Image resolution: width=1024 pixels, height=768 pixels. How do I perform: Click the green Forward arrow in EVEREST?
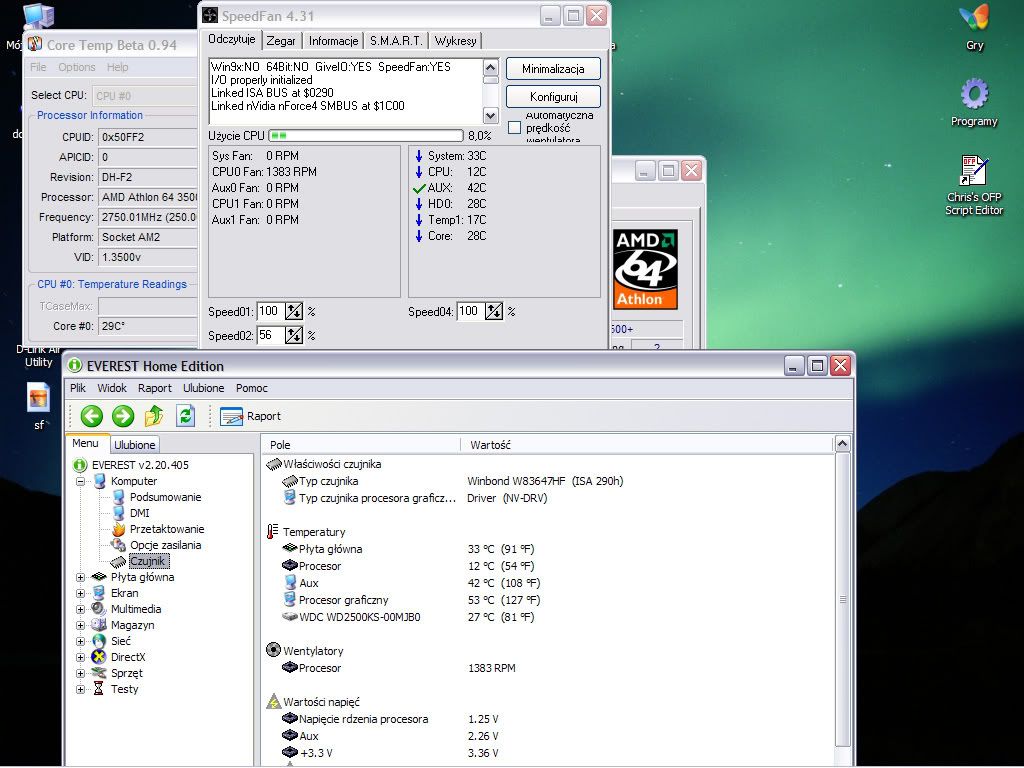coord(123,416)
